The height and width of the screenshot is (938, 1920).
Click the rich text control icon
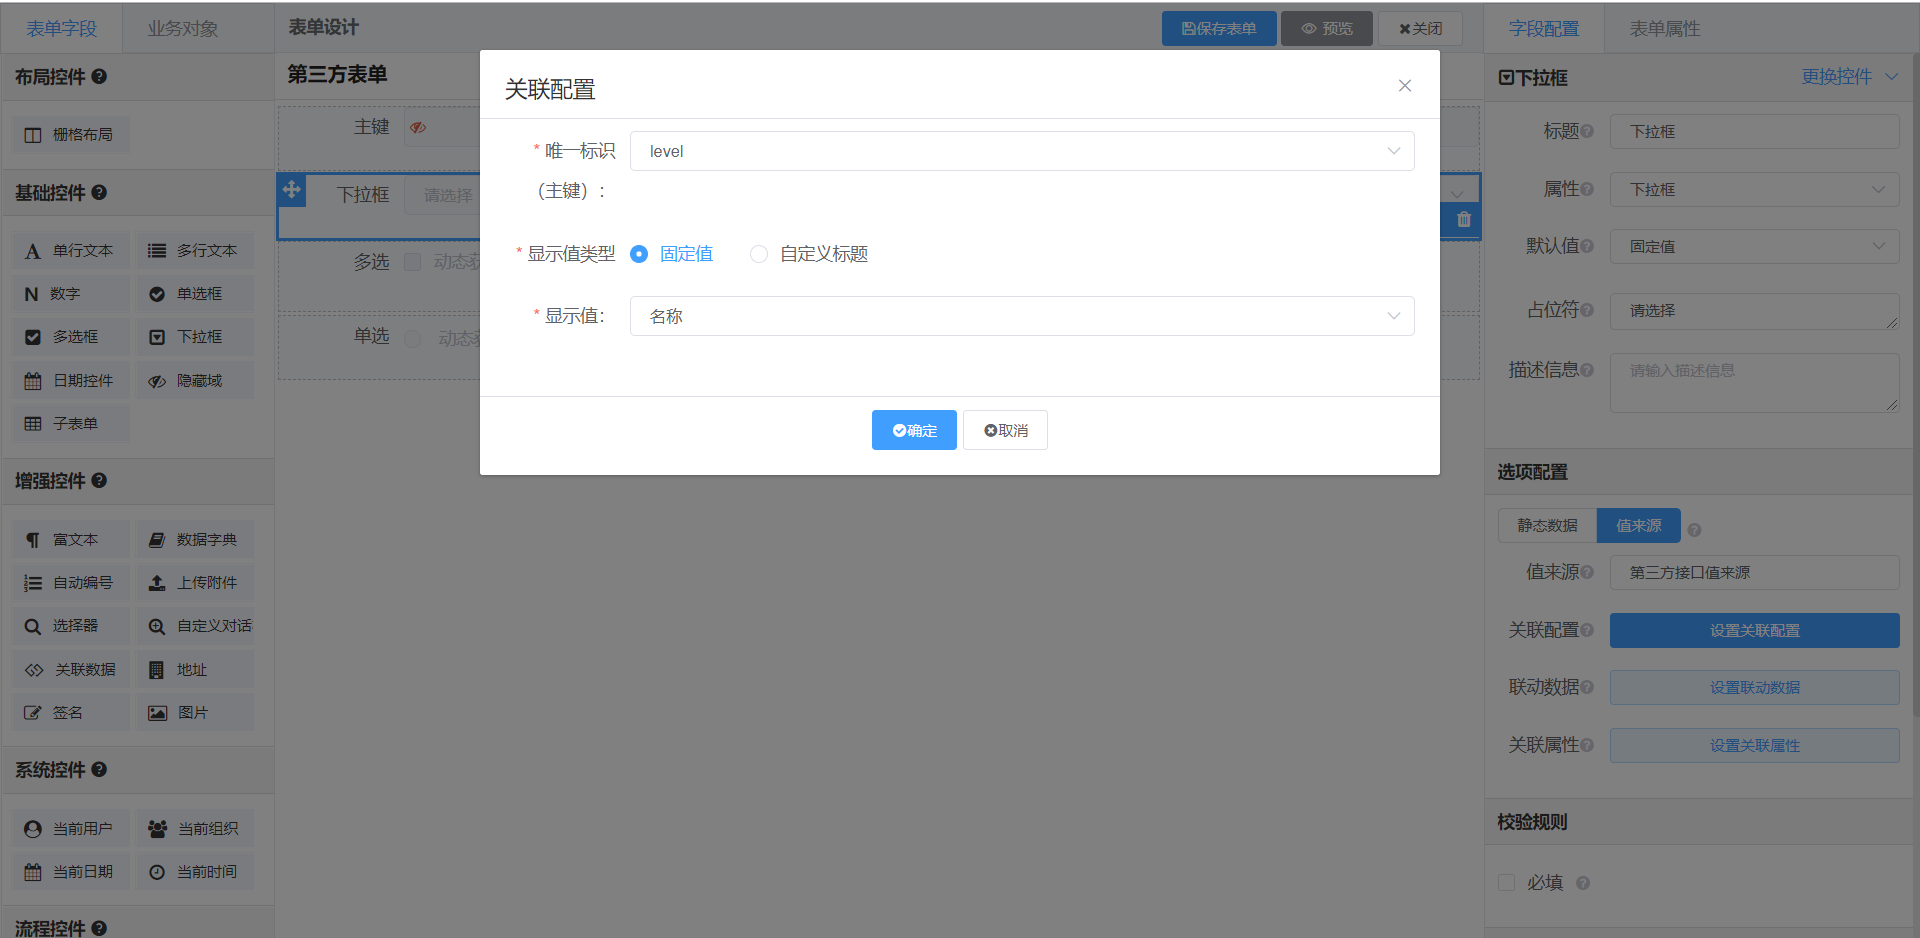click(33, 540)
